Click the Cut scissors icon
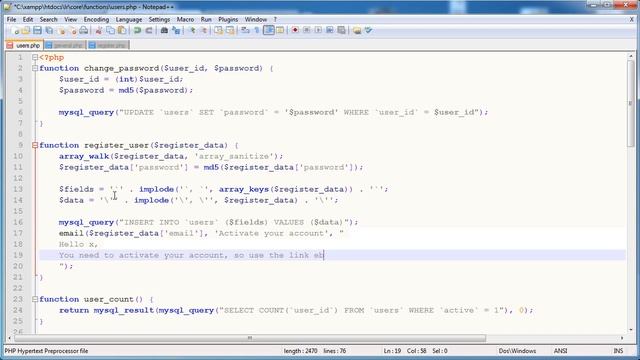This screenshot has width=640, height=360. (98, 31)
